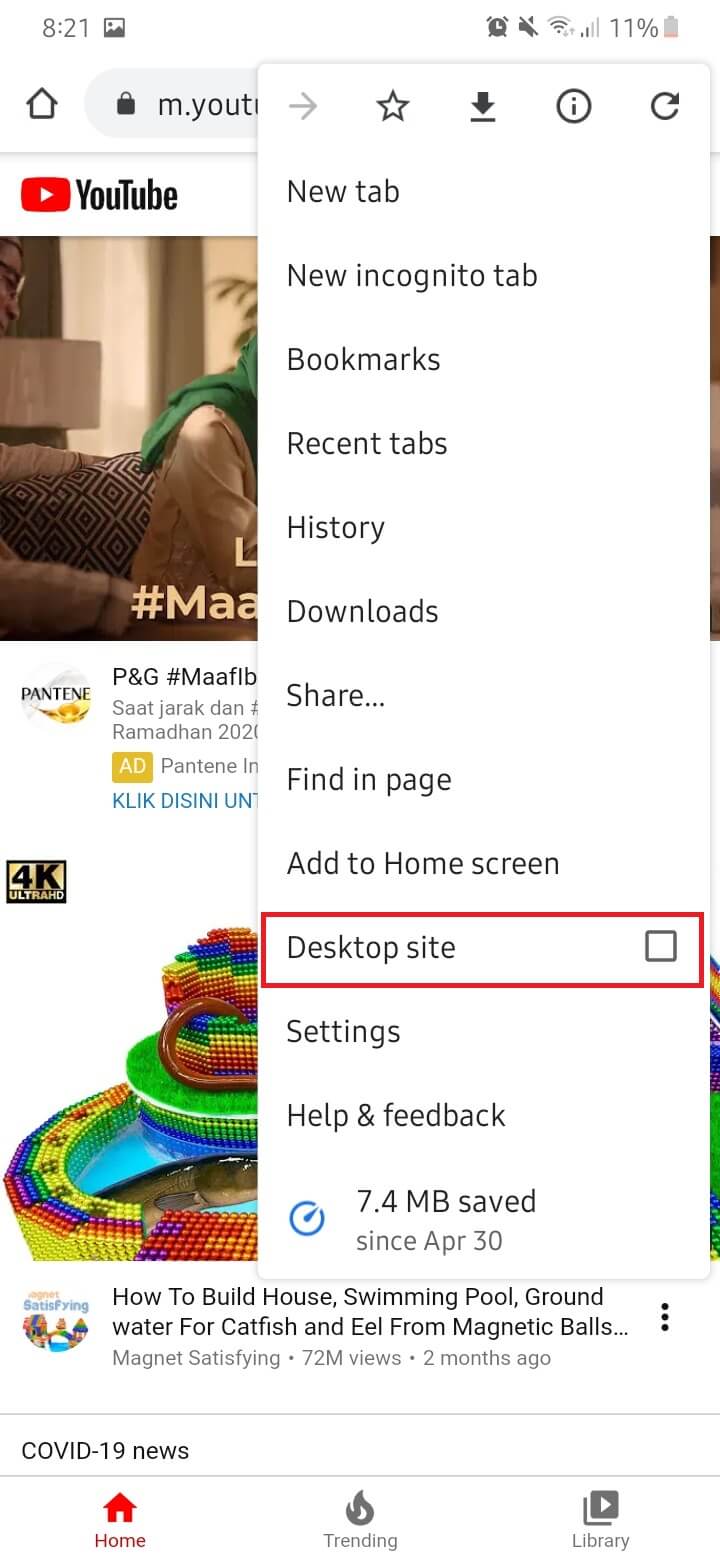Tap the Chrome home icon
720x1560 pixels.
click(42, 105)
